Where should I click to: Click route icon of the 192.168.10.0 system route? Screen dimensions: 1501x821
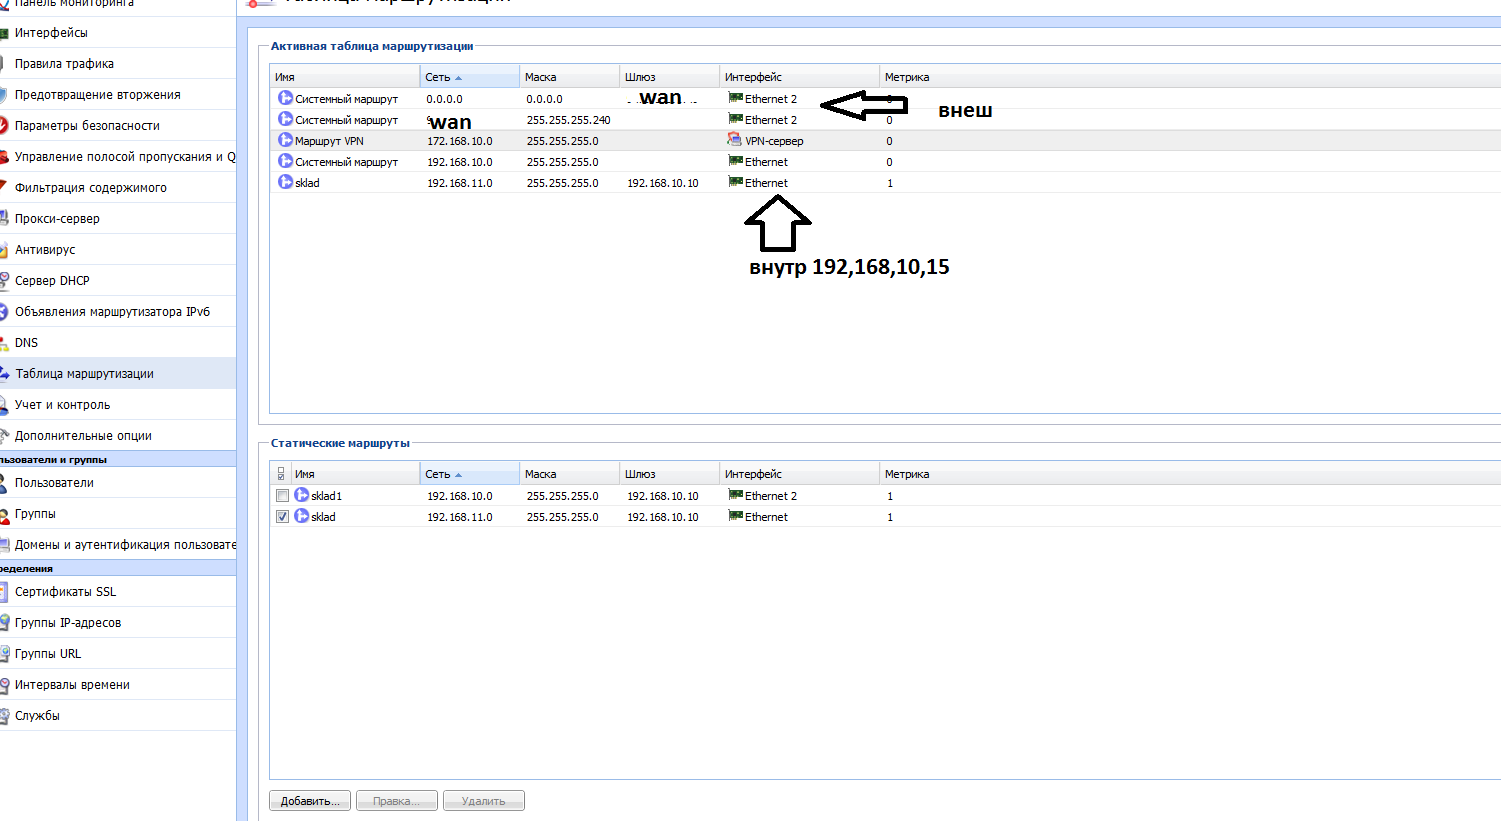tap(285, 162)
